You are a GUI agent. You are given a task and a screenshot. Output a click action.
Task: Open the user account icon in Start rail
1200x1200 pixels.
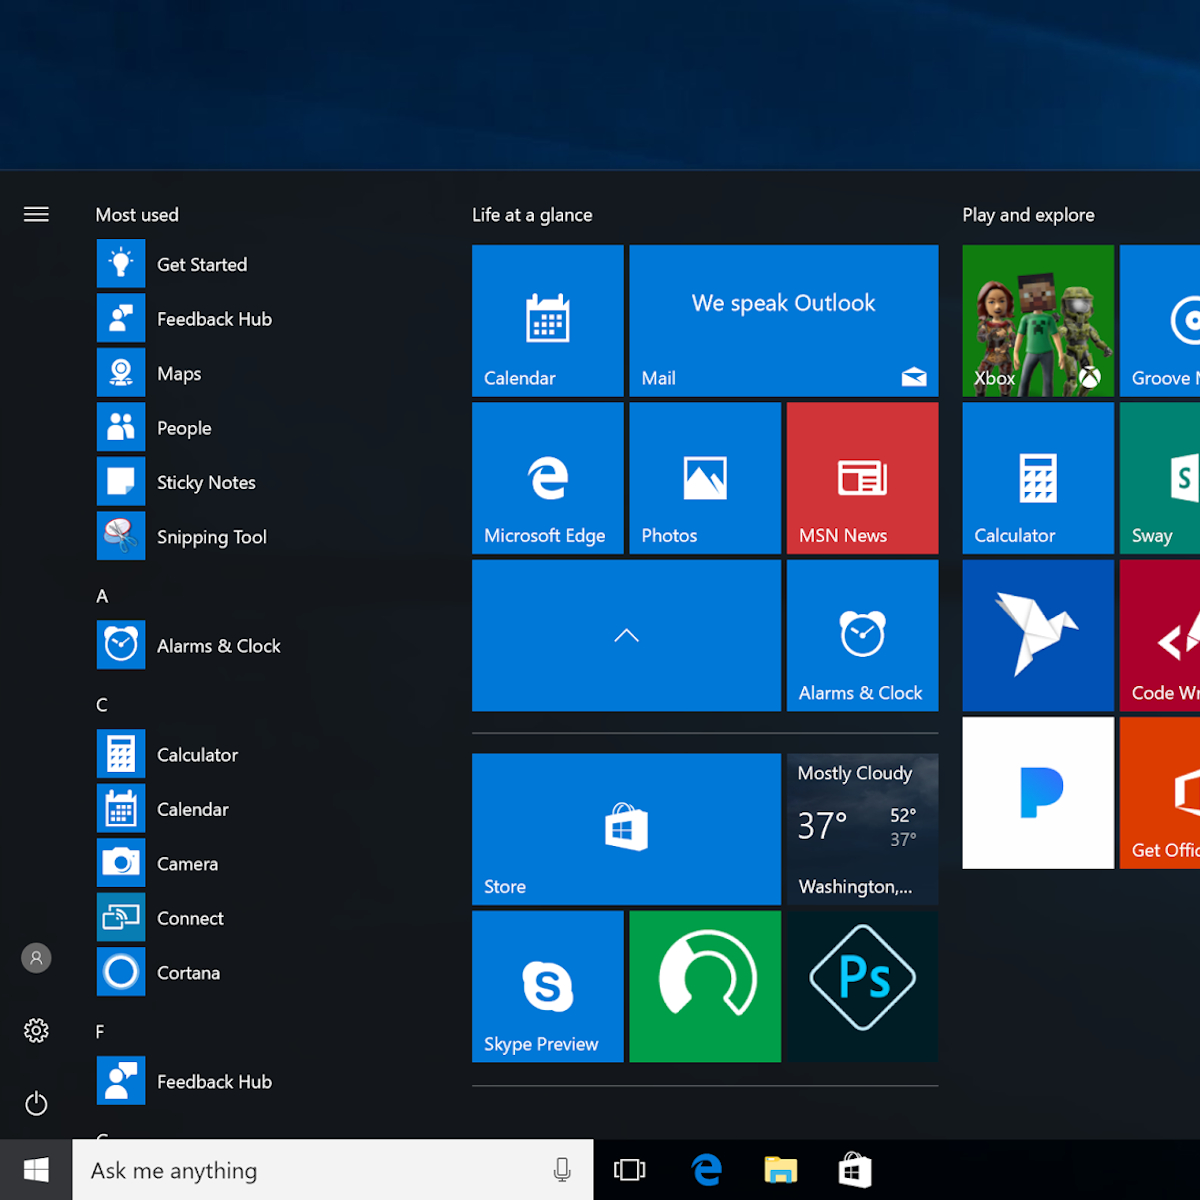pos(36,958)
